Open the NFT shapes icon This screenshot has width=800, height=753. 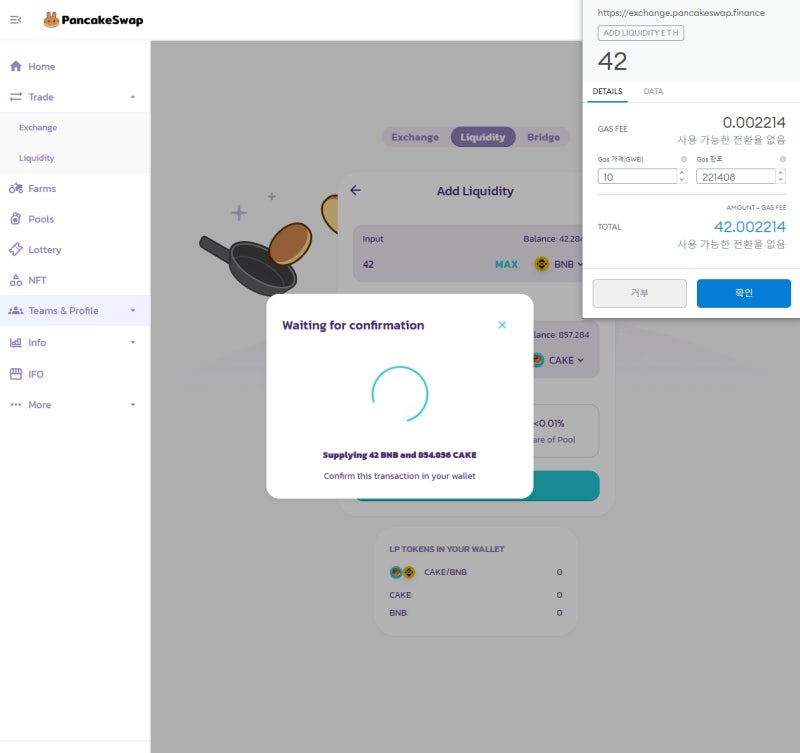click(16, 280)
